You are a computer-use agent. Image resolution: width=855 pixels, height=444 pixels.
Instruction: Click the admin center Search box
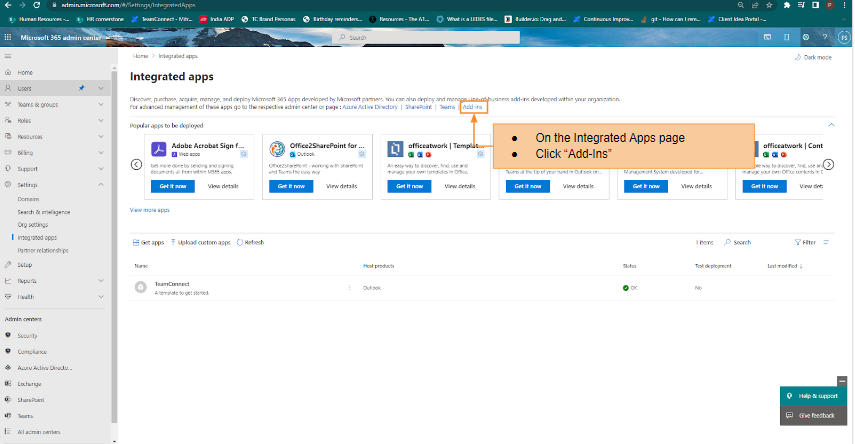[426, 37]
